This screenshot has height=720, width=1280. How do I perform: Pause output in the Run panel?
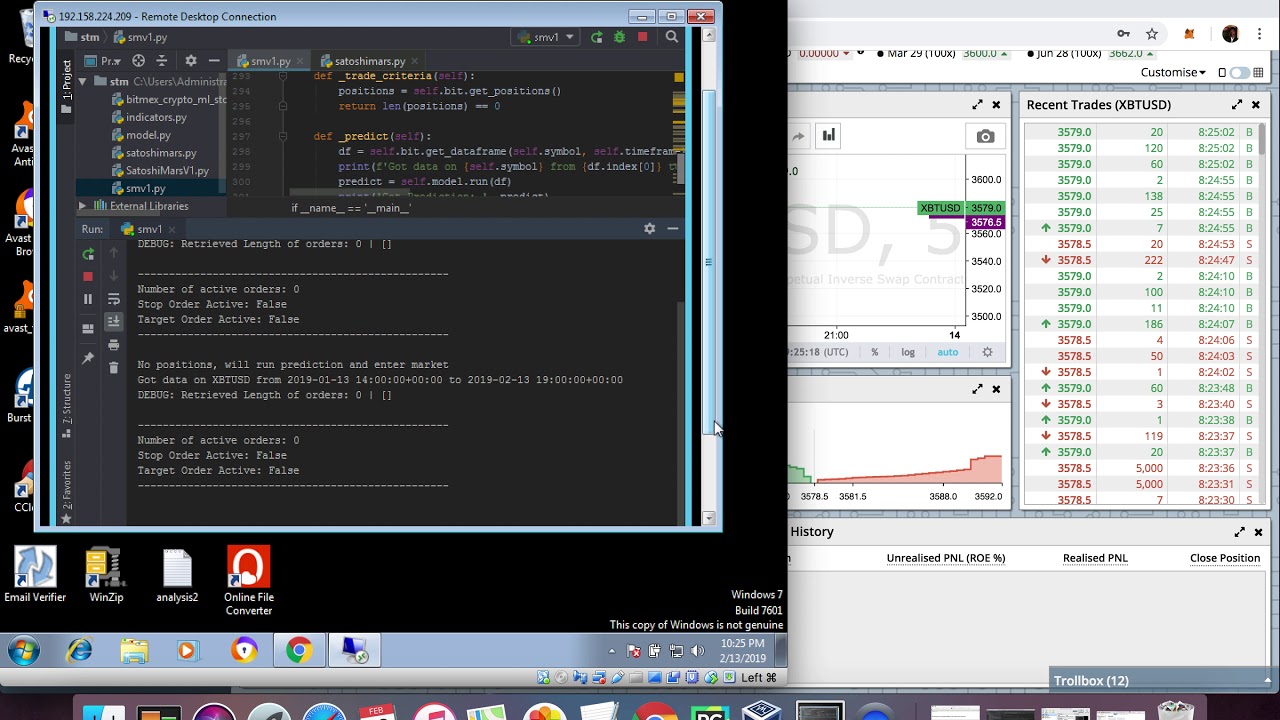click(x=88, y=299)
